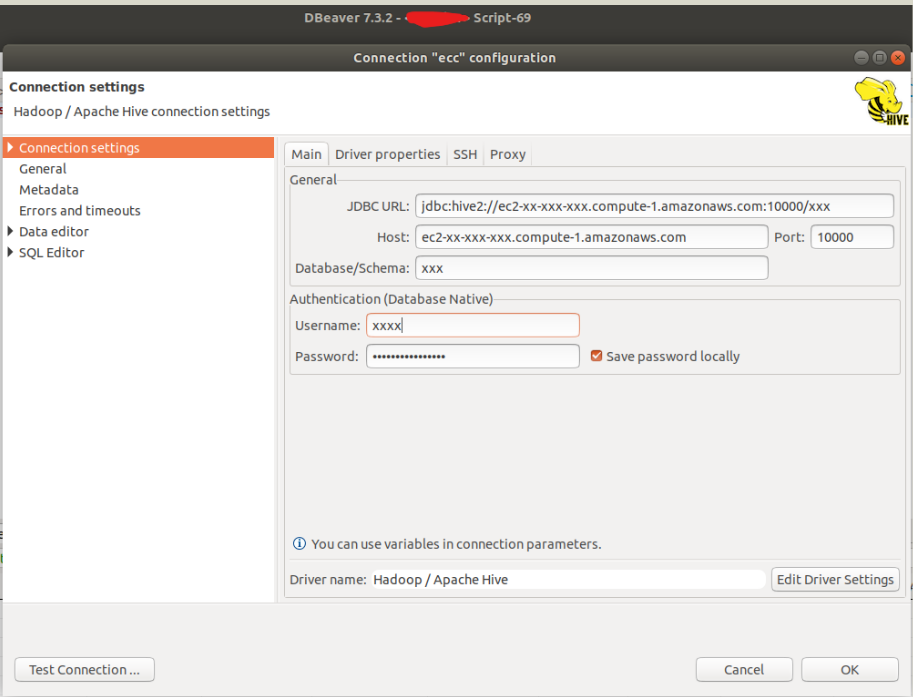
Task: Expand the Data editor tree item
Action: point(10,231)
